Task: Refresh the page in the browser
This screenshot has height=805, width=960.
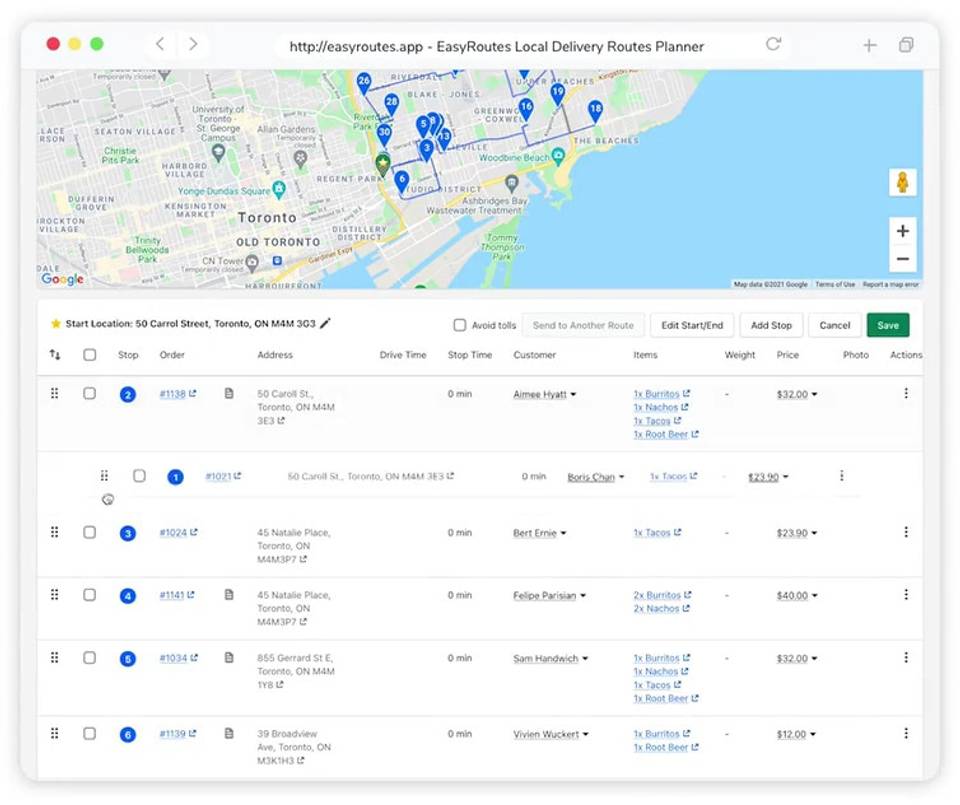Action: coord(772,45)
